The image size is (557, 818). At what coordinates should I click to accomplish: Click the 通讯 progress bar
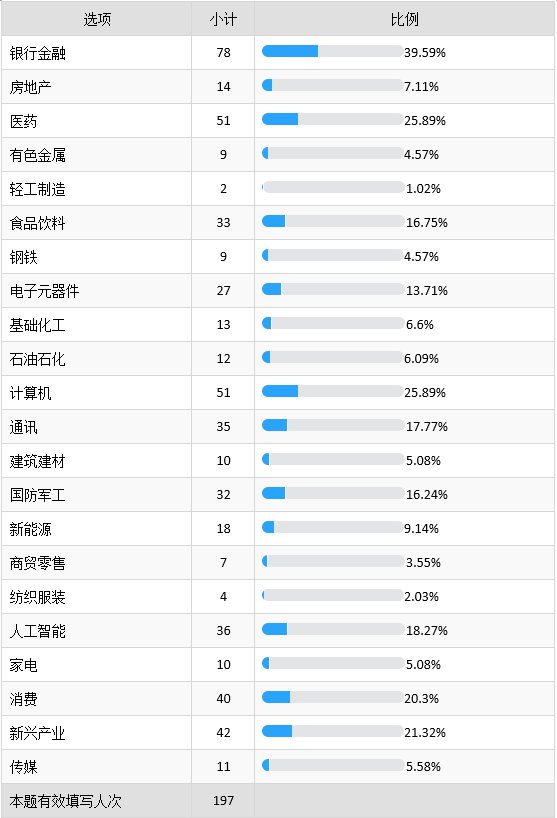333,425
